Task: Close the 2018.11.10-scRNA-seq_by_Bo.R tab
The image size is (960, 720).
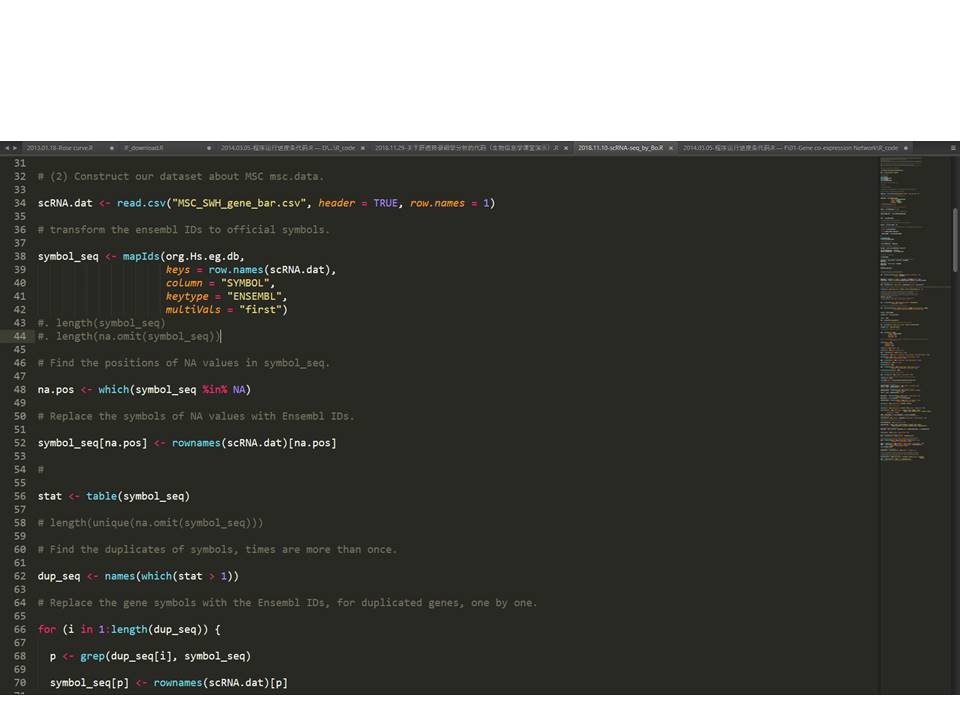Action: [x=671, y=148]
